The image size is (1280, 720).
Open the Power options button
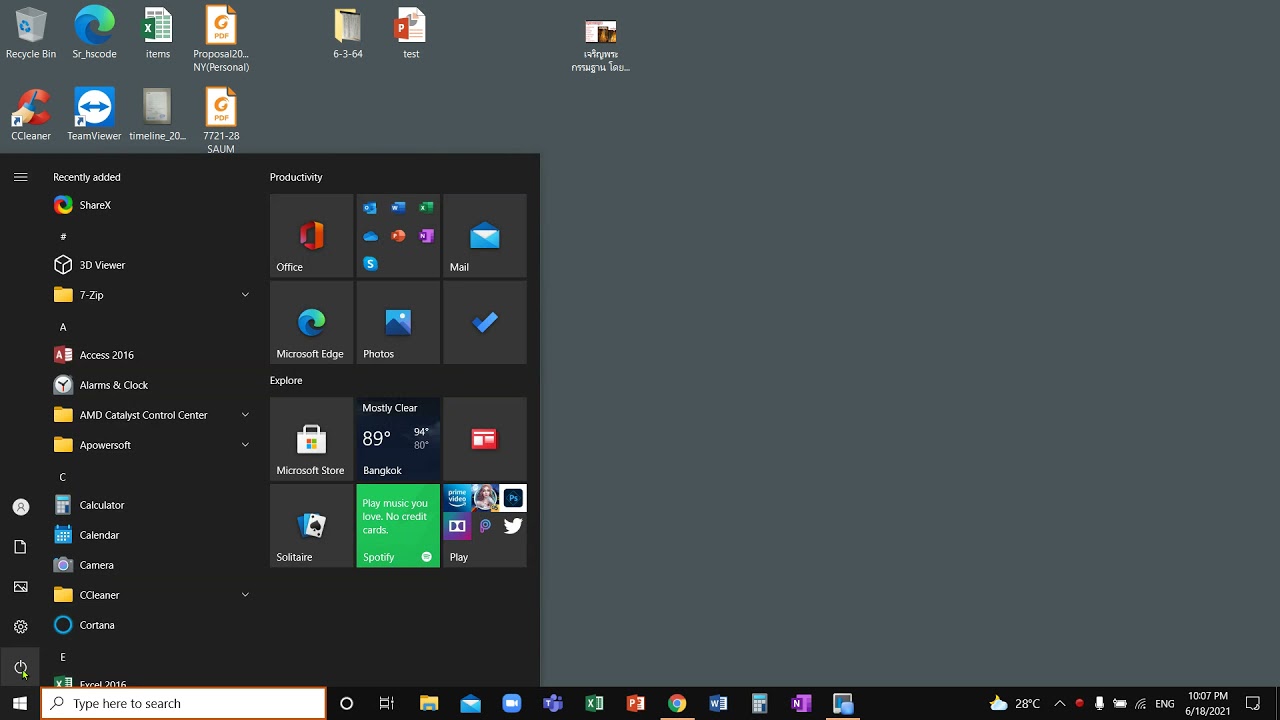pyautogui.click(x=20, y=667)
